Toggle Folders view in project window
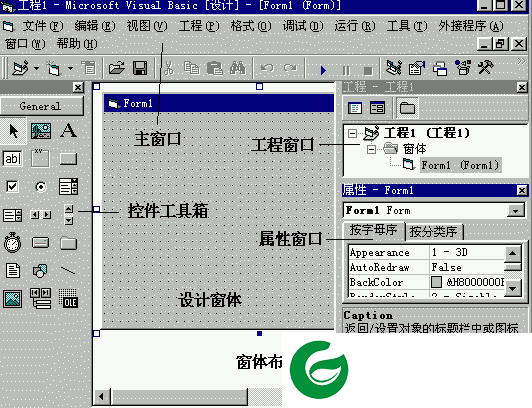 (x=407, y=108)
